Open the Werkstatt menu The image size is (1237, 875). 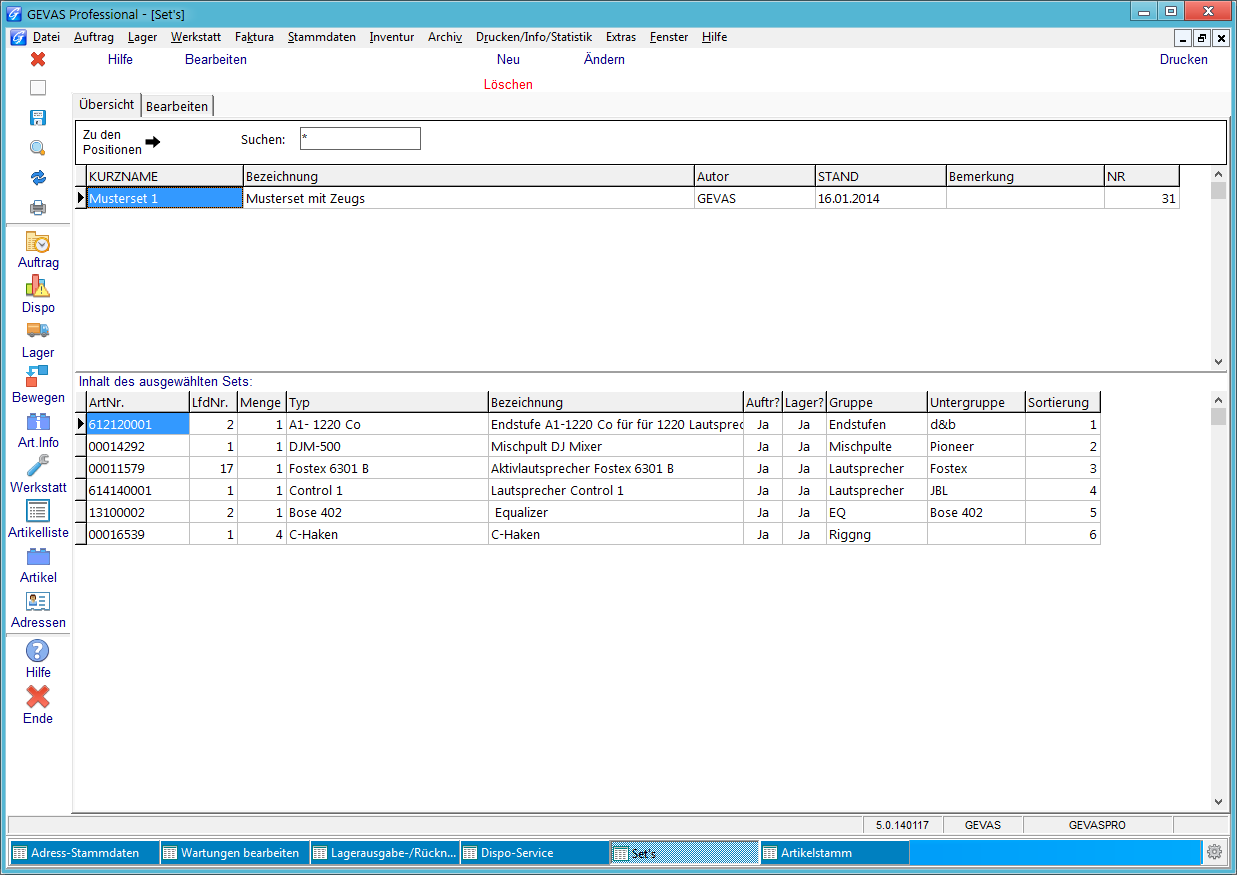[x=196, y=37]
